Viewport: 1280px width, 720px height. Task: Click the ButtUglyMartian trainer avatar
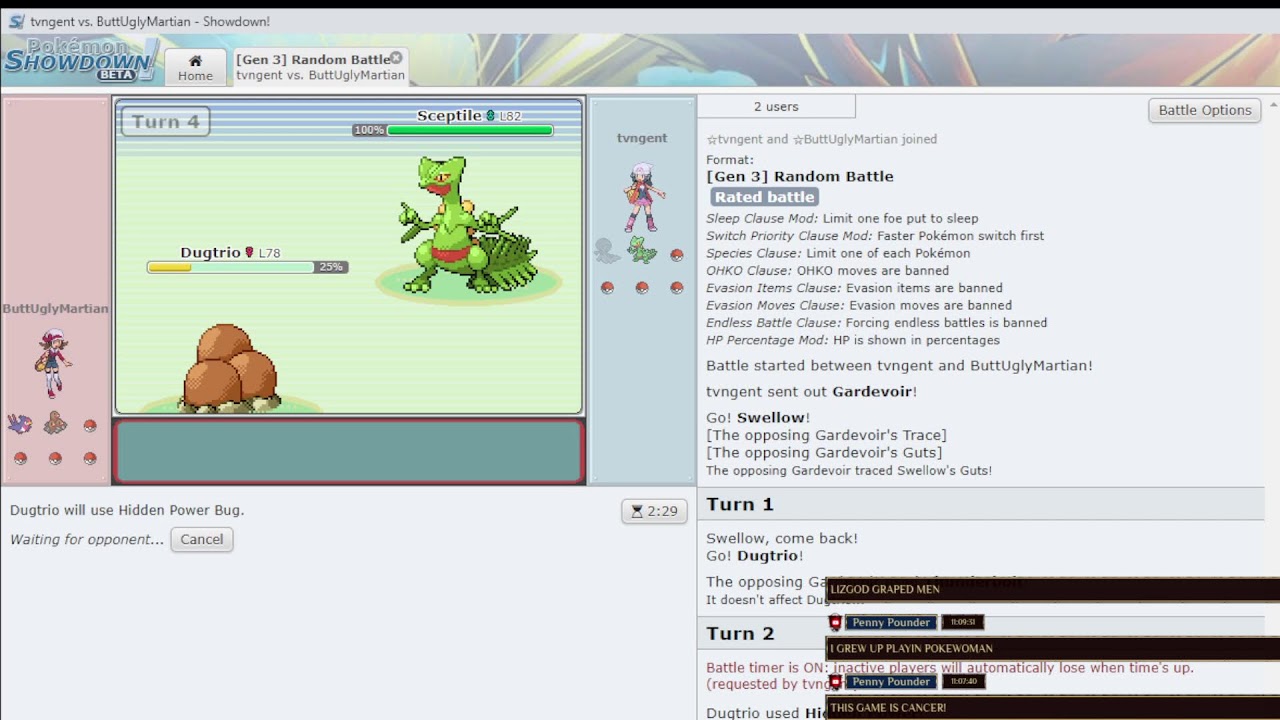click(x=52, y=362)
